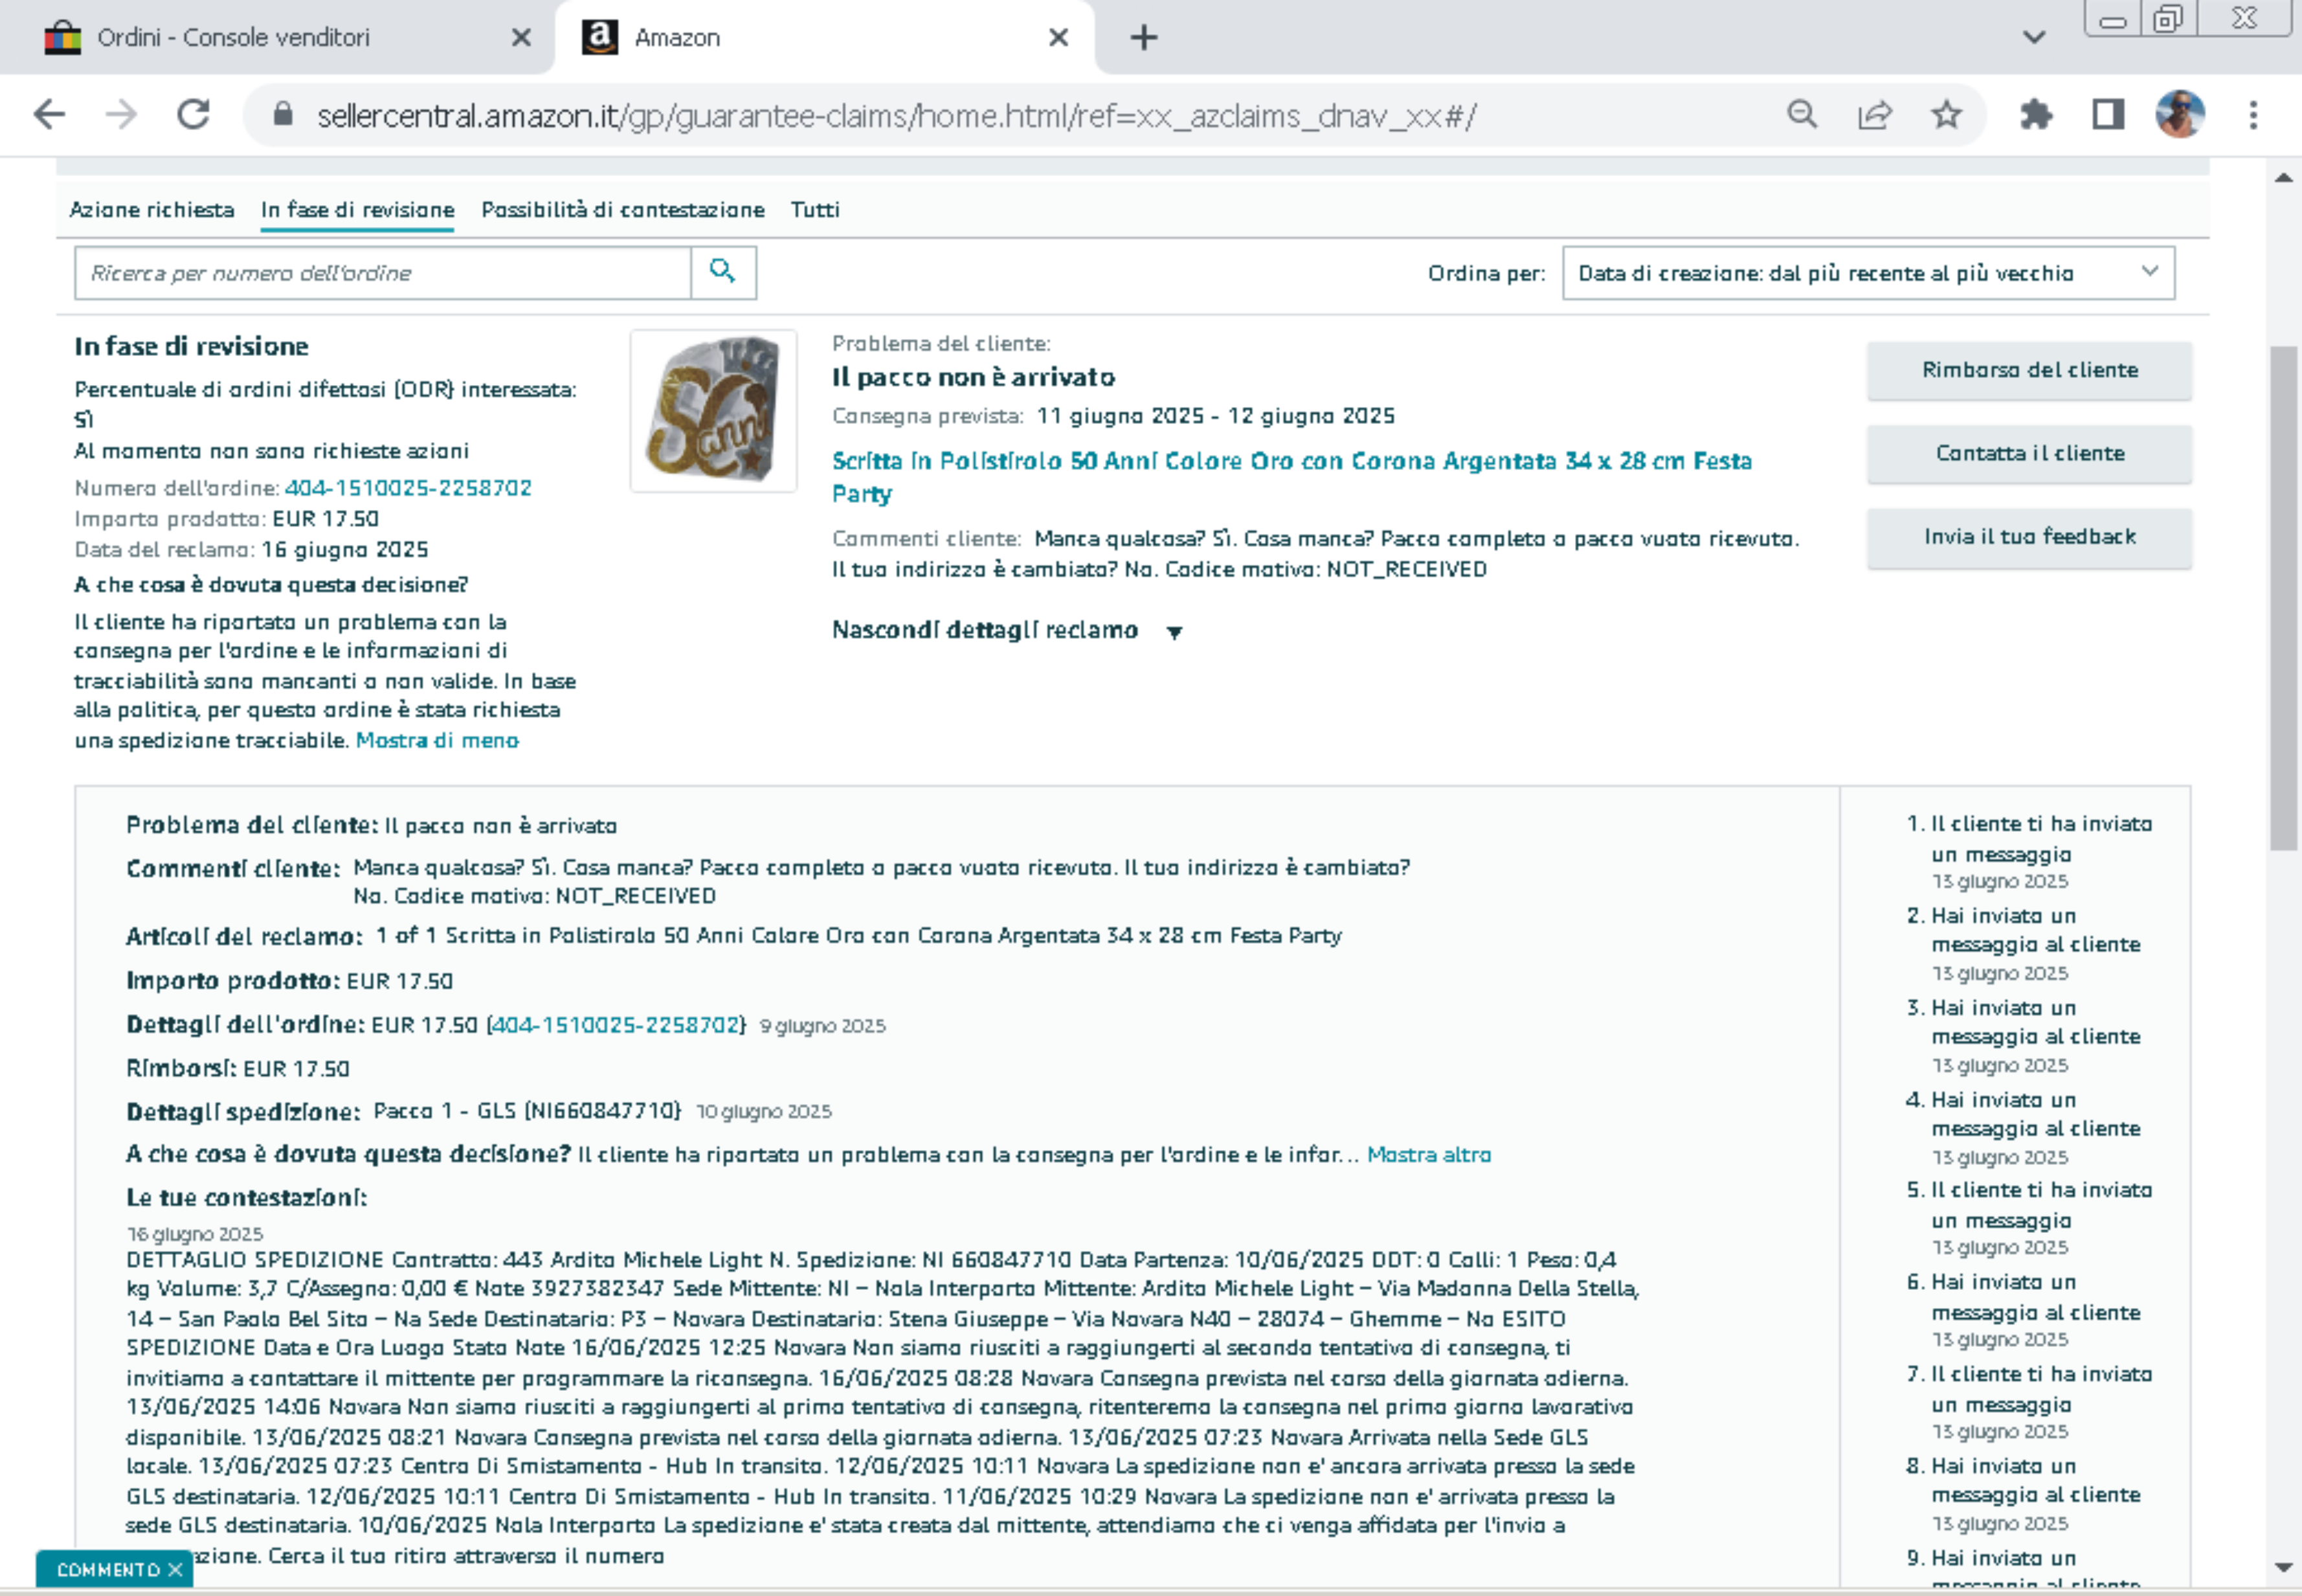This screenshot has width=2302, height=1596.
Task: Click the padlock site info icon
Action: [x=283, y=115]
